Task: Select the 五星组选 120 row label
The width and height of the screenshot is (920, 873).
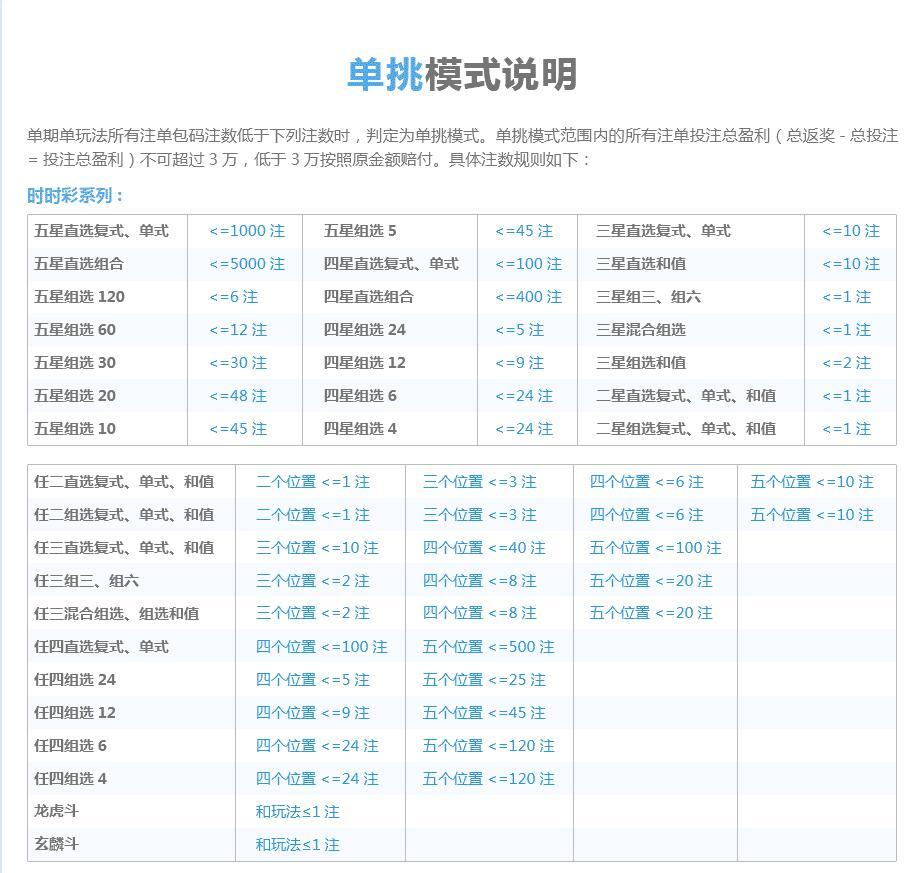Action: 79,297
